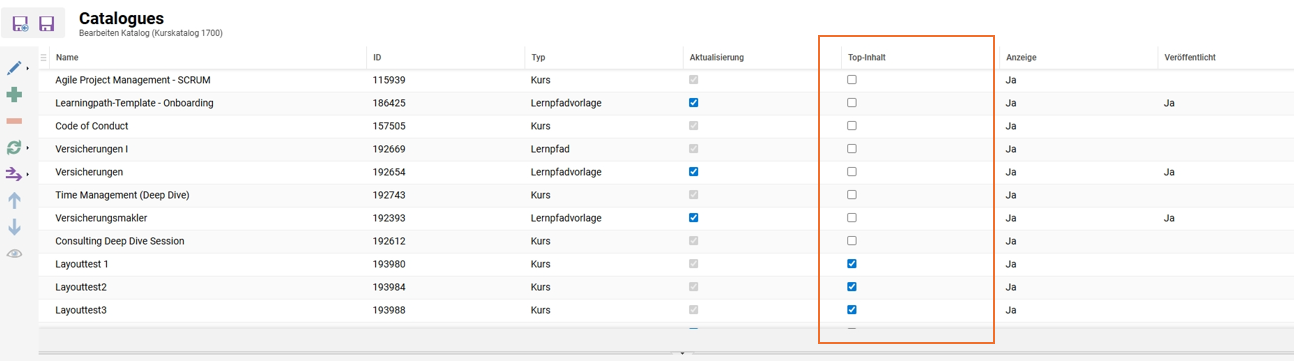Viewport: 1294px width, 361px height.
Task: Click the Catalogues page title
Action: click(121, 18)
